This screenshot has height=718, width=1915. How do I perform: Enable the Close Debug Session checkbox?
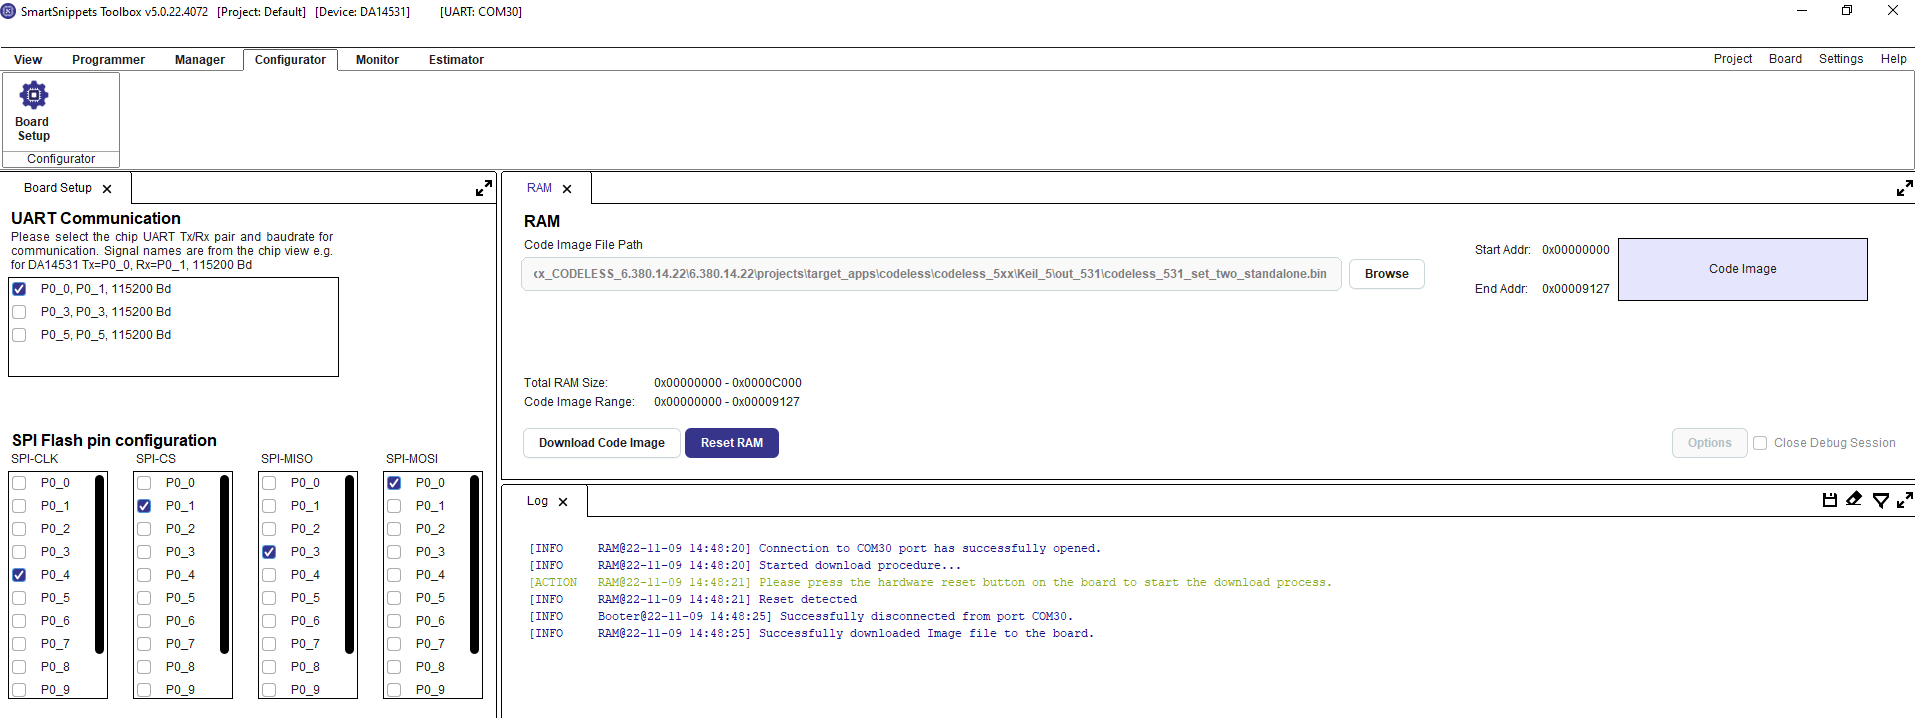click(x=1760, y=443)
